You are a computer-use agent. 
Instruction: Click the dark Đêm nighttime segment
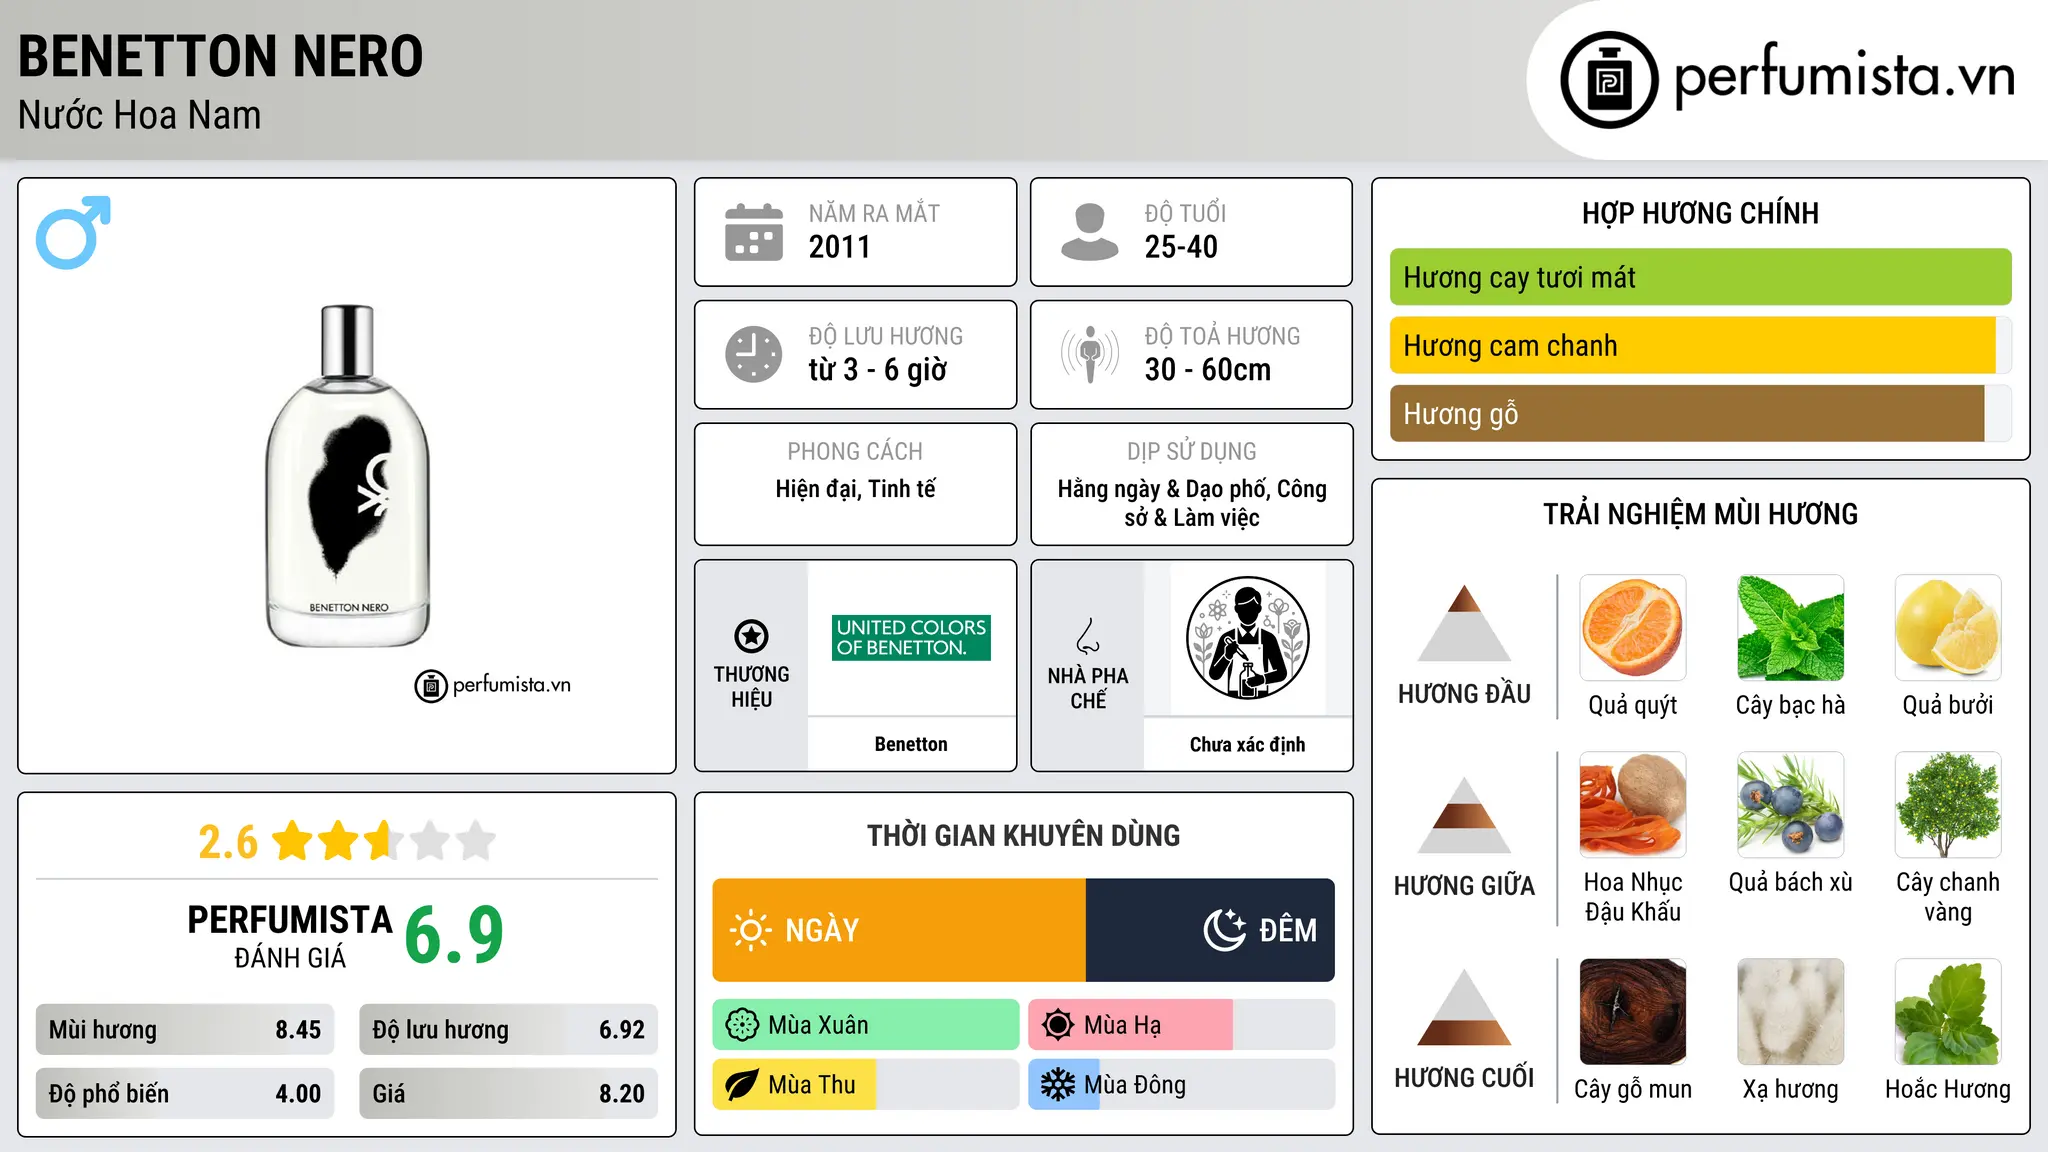1210,930
